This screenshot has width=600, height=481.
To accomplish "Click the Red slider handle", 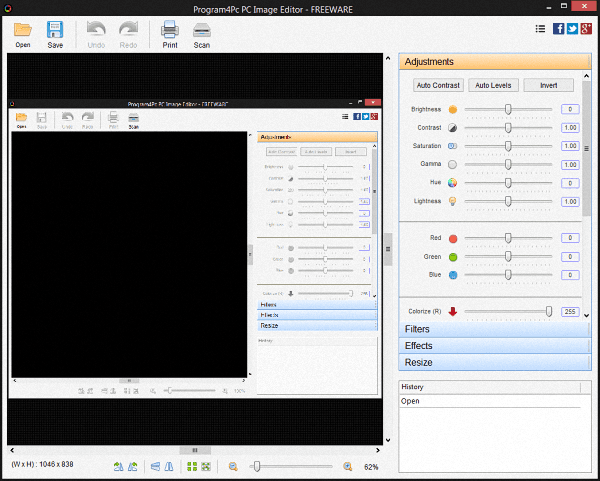I will (508, 238).
